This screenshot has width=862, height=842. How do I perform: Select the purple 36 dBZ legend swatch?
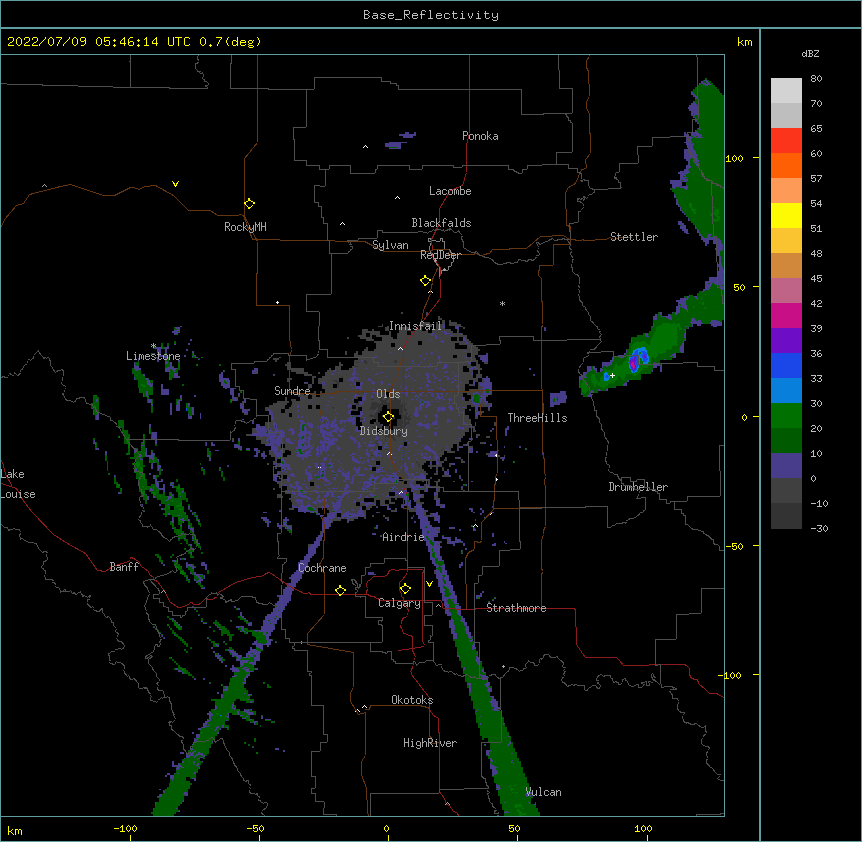[786, 340]
